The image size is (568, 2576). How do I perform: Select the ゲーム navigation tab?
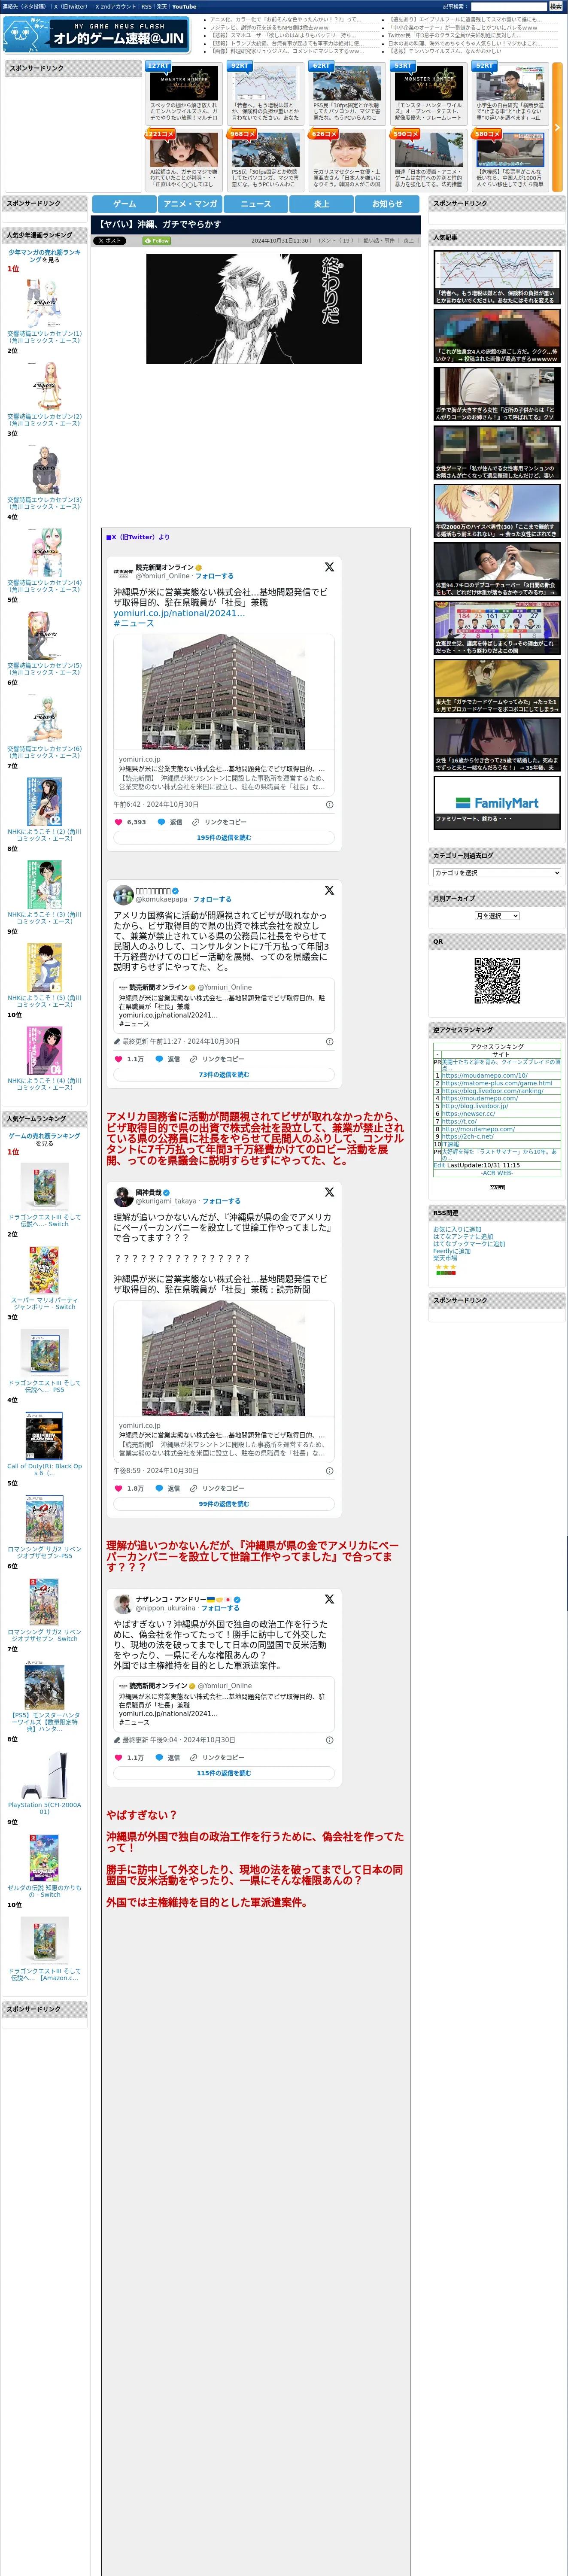point(124,204)
